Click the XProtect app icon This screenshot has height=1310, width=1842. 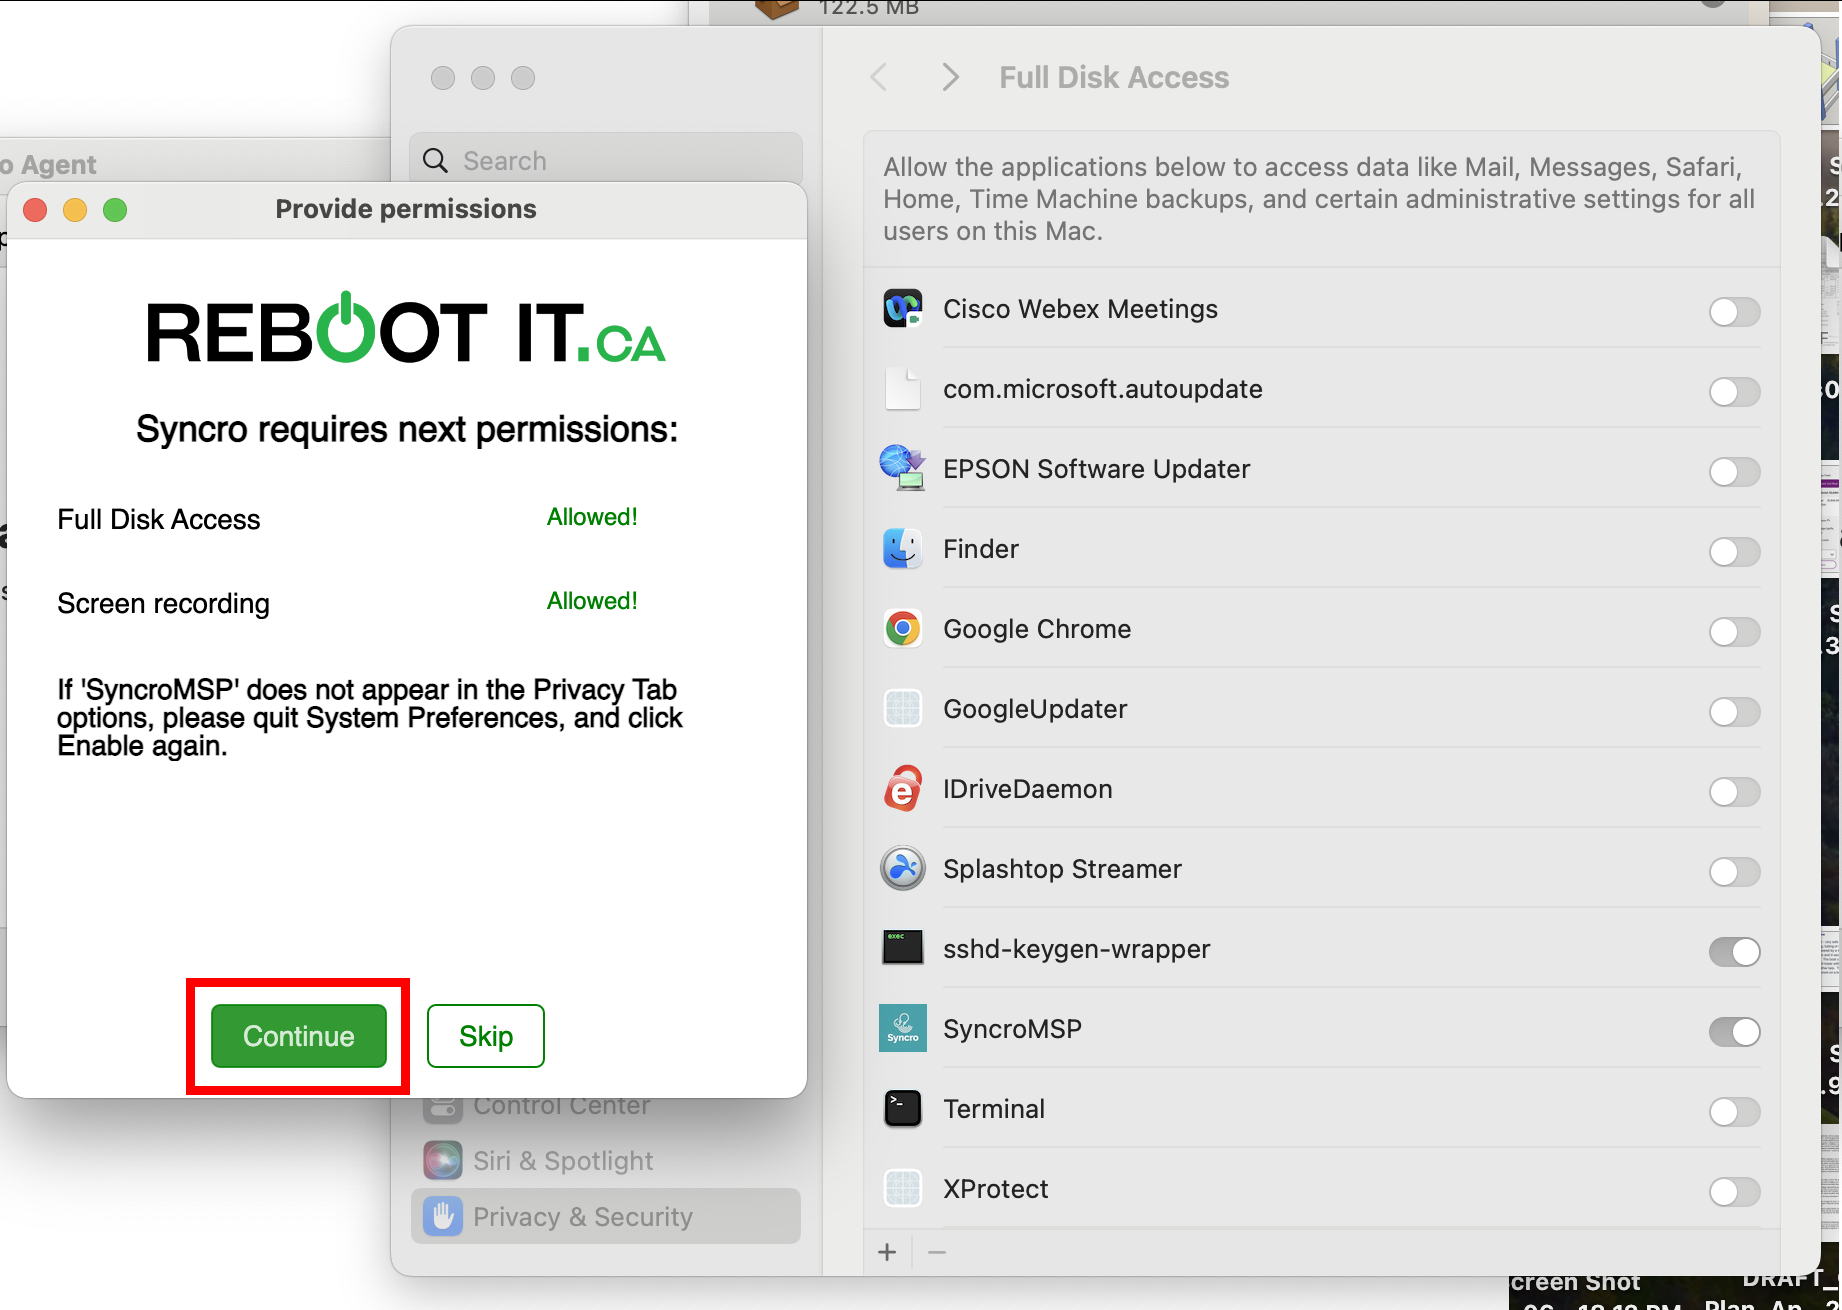point(903,1189)
